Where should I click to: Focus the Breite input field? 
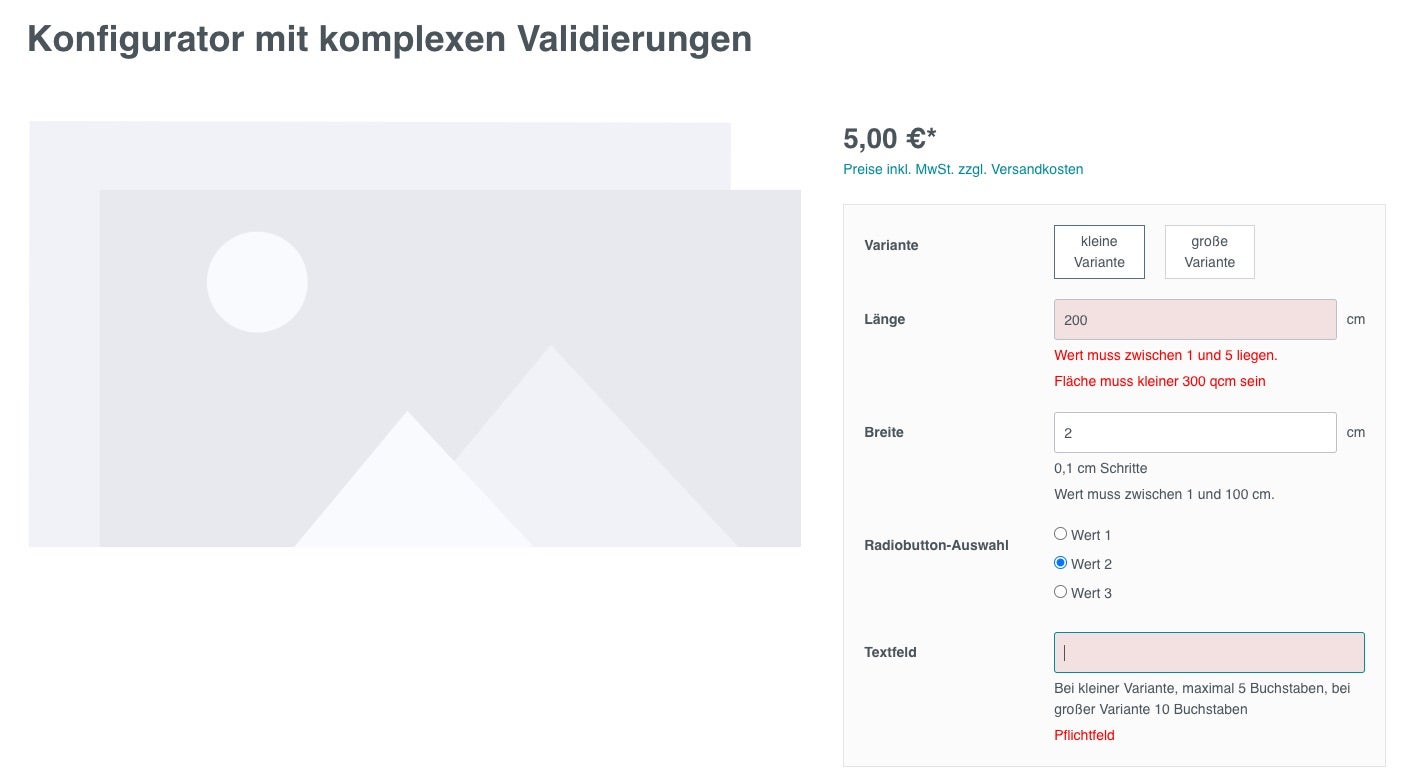pos(1195,433)
